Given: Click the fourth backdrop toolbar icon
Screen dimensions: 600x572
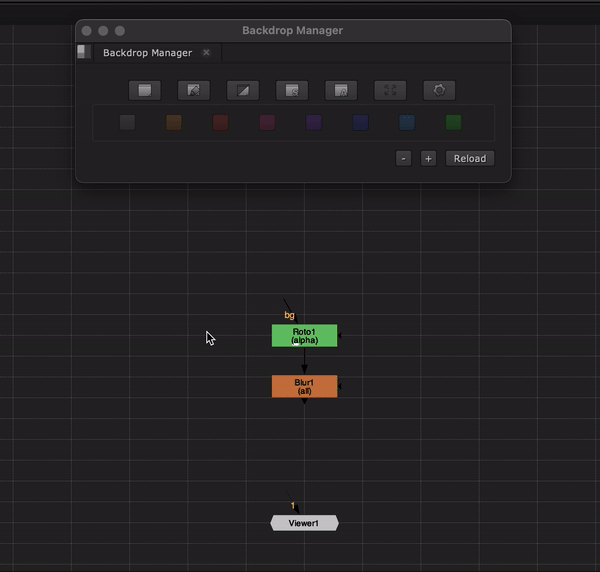Looking at the screenshot, I should pos(292,90).
